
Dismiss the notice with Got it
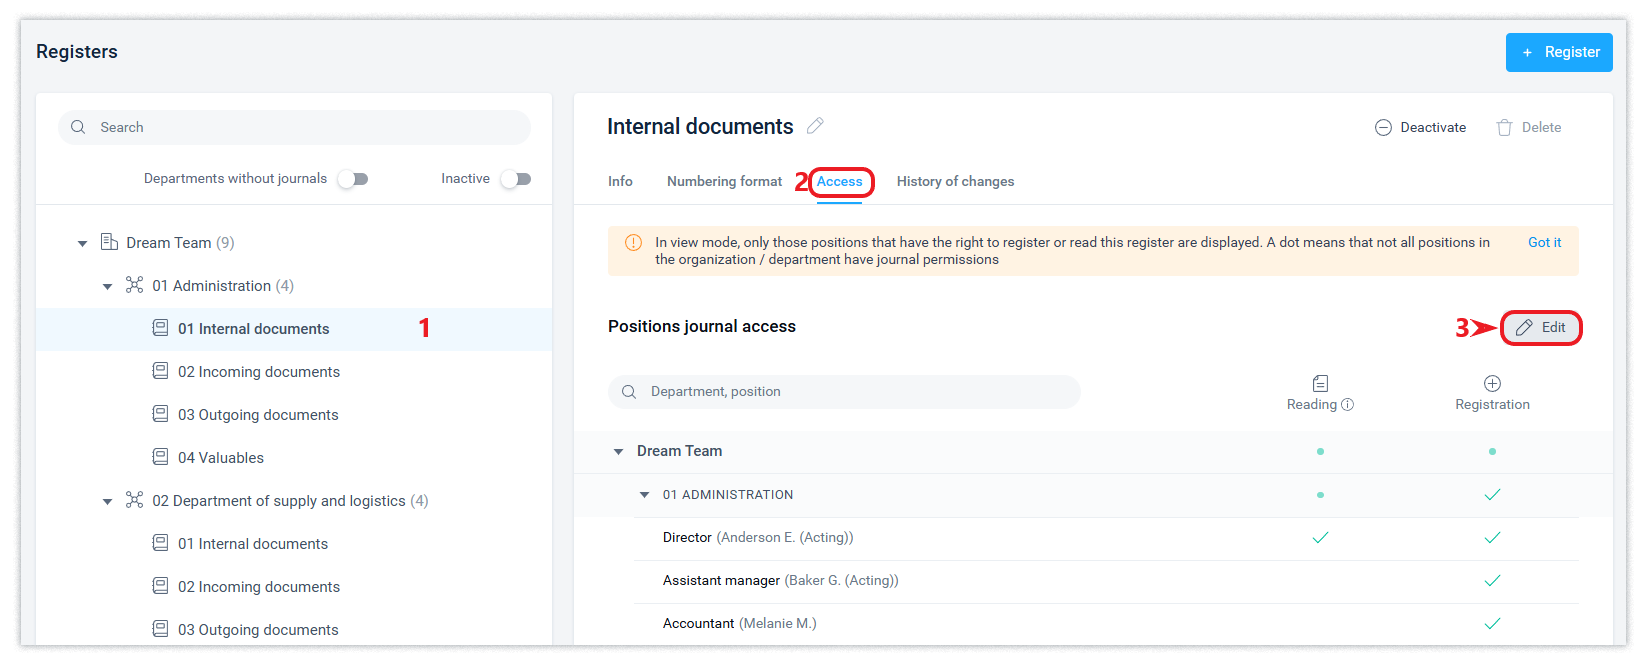tap(1544, 242)
